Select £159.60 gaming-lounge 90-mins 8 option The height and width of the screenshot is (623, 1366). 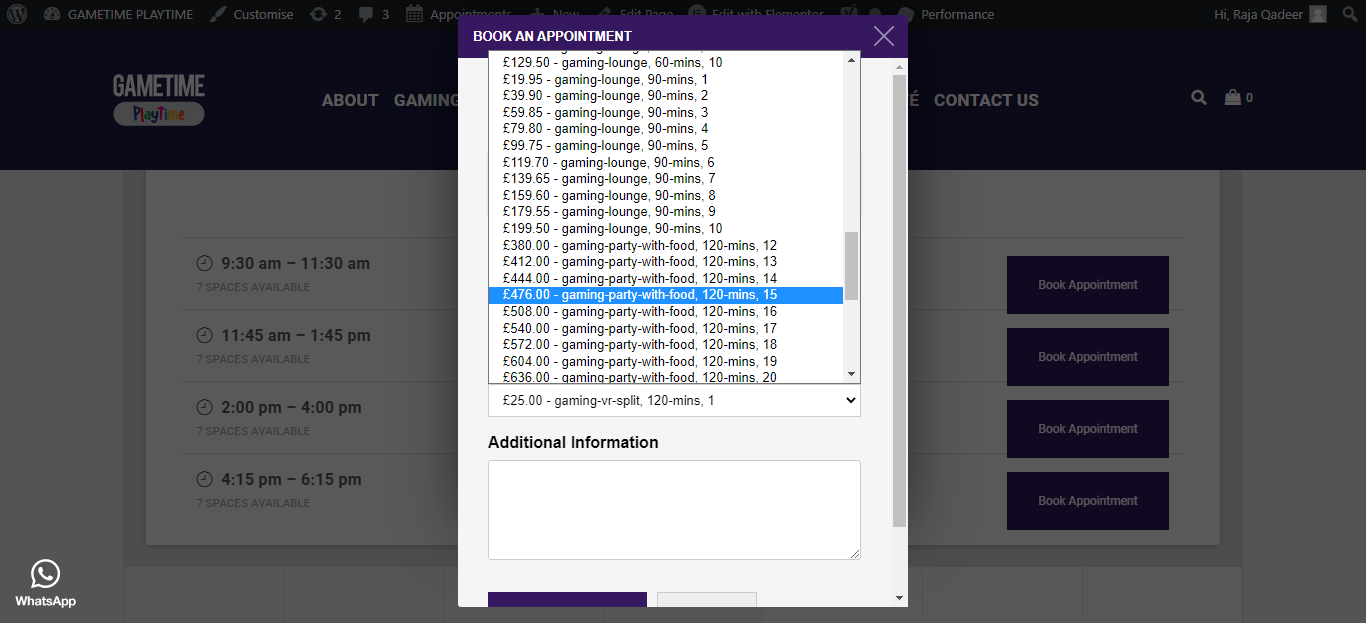665,195
